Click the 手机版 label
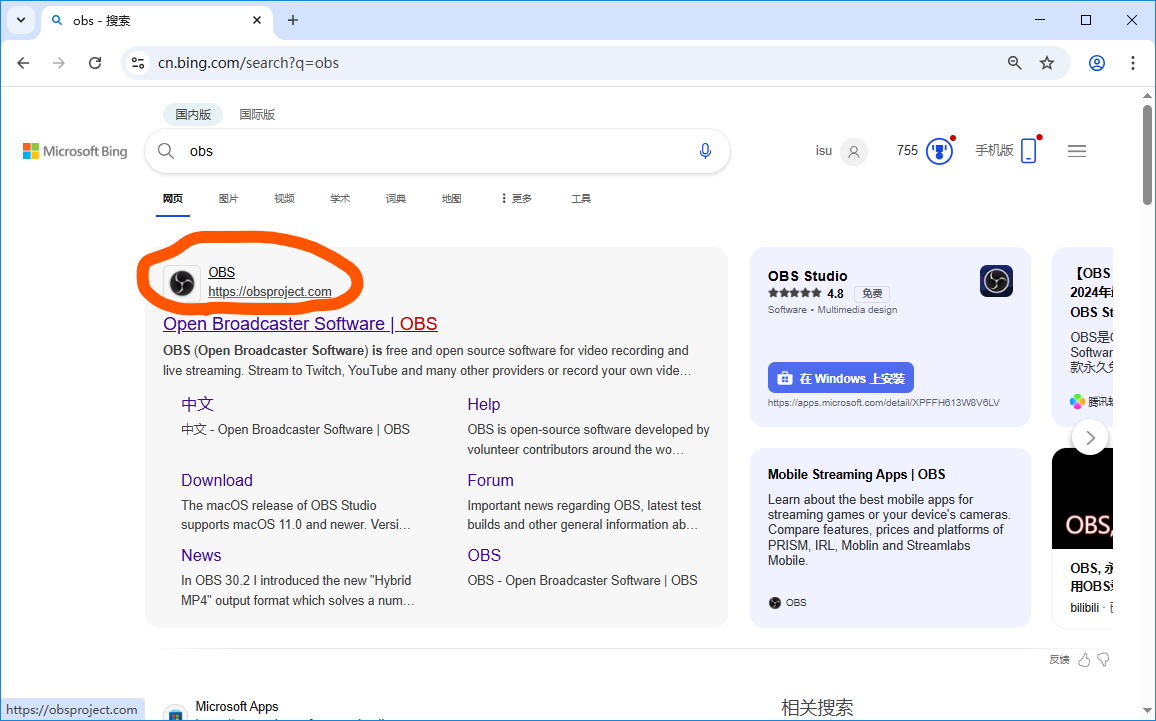 pos(994,150)
